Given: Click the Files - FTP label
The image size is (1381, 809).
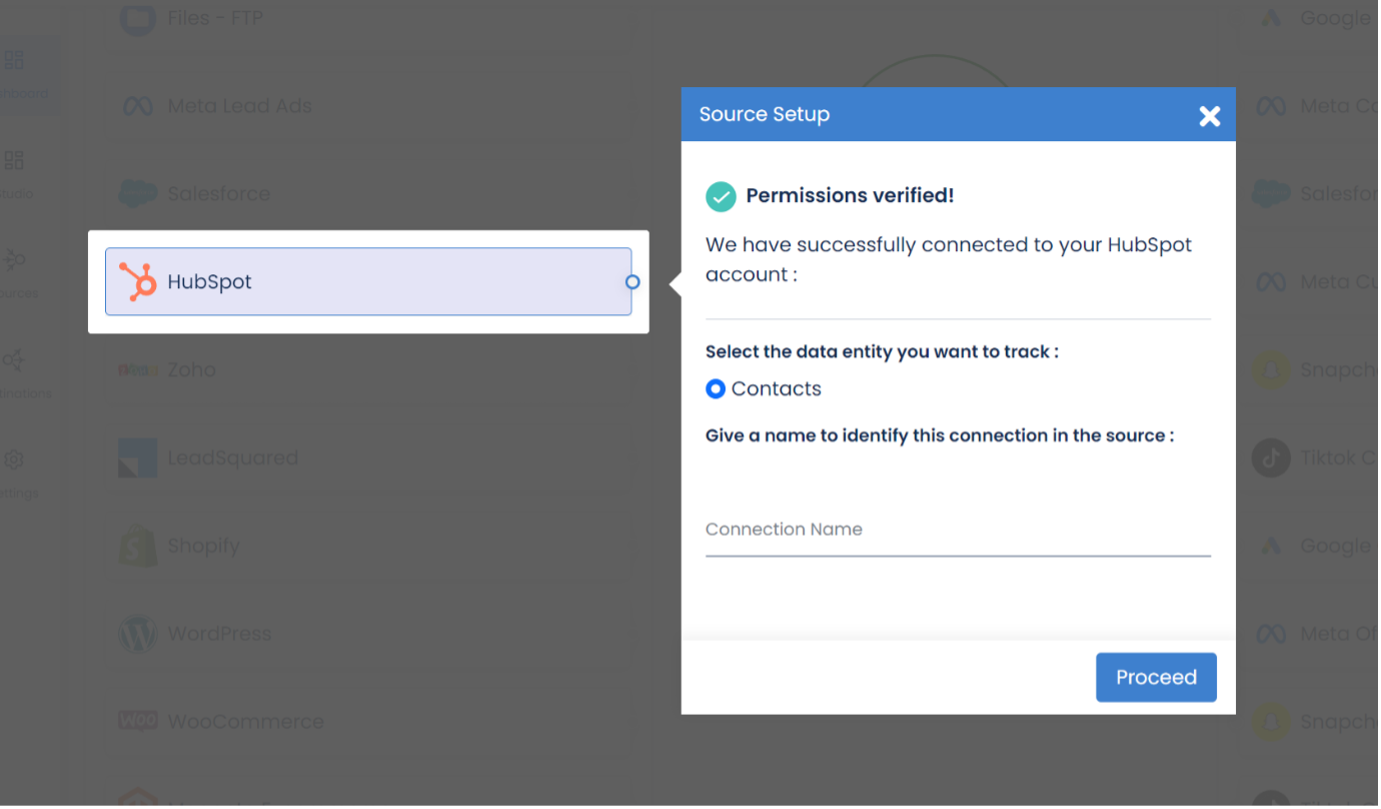Looking at the screenshot, I should 216,18.
